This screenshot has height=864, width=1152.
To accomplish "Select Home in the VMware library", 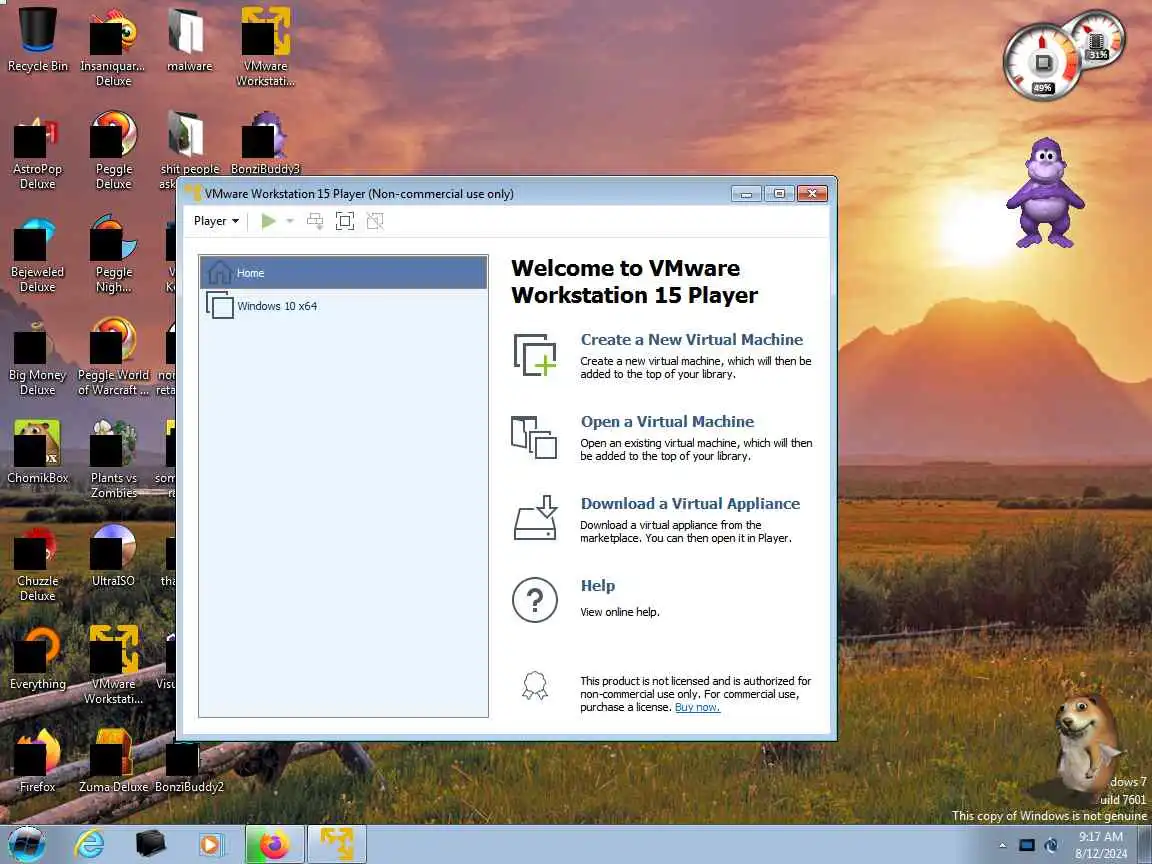I will tap(343, 273).
